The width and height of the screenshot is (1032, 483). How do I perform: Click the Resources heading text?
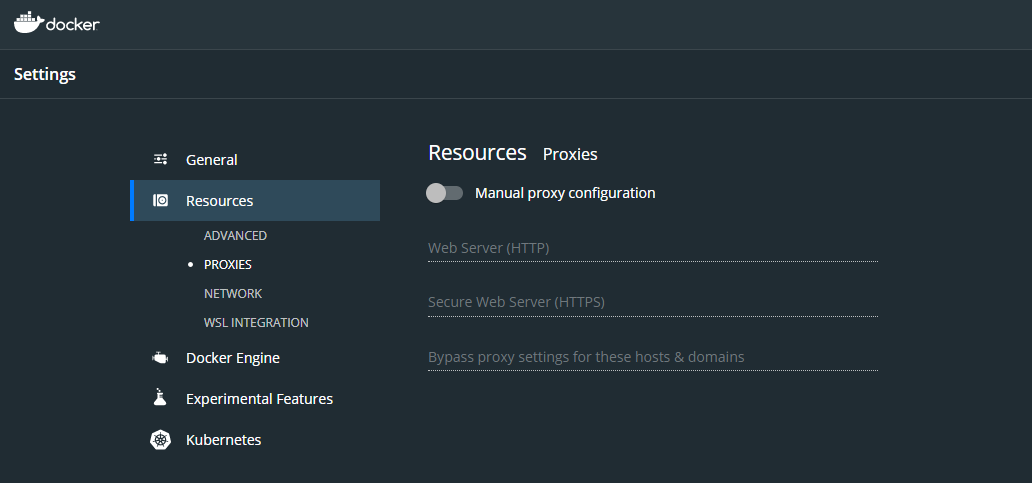click(477, 153)
